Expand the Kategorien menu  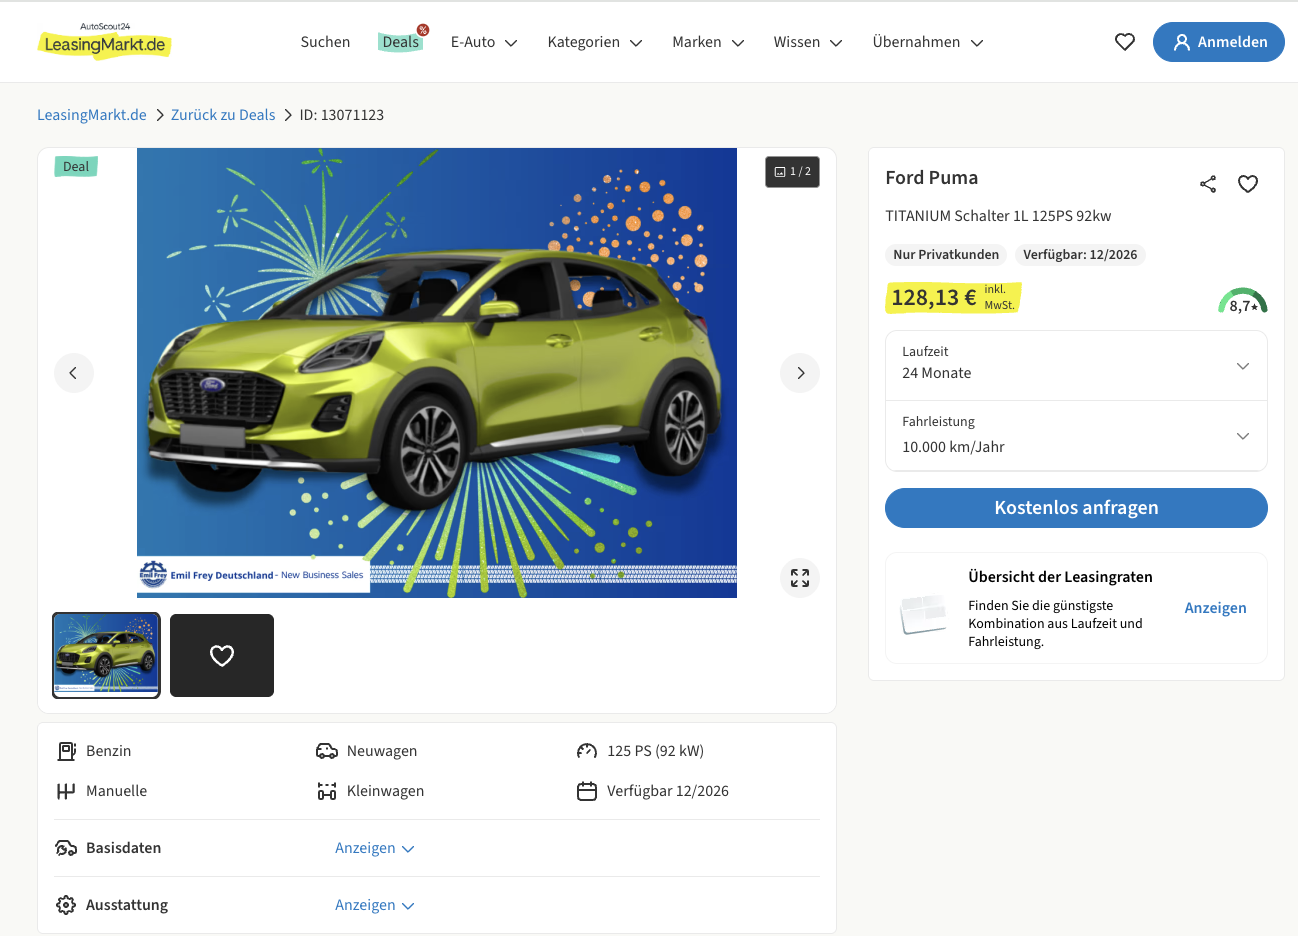(x=595, y=42)
